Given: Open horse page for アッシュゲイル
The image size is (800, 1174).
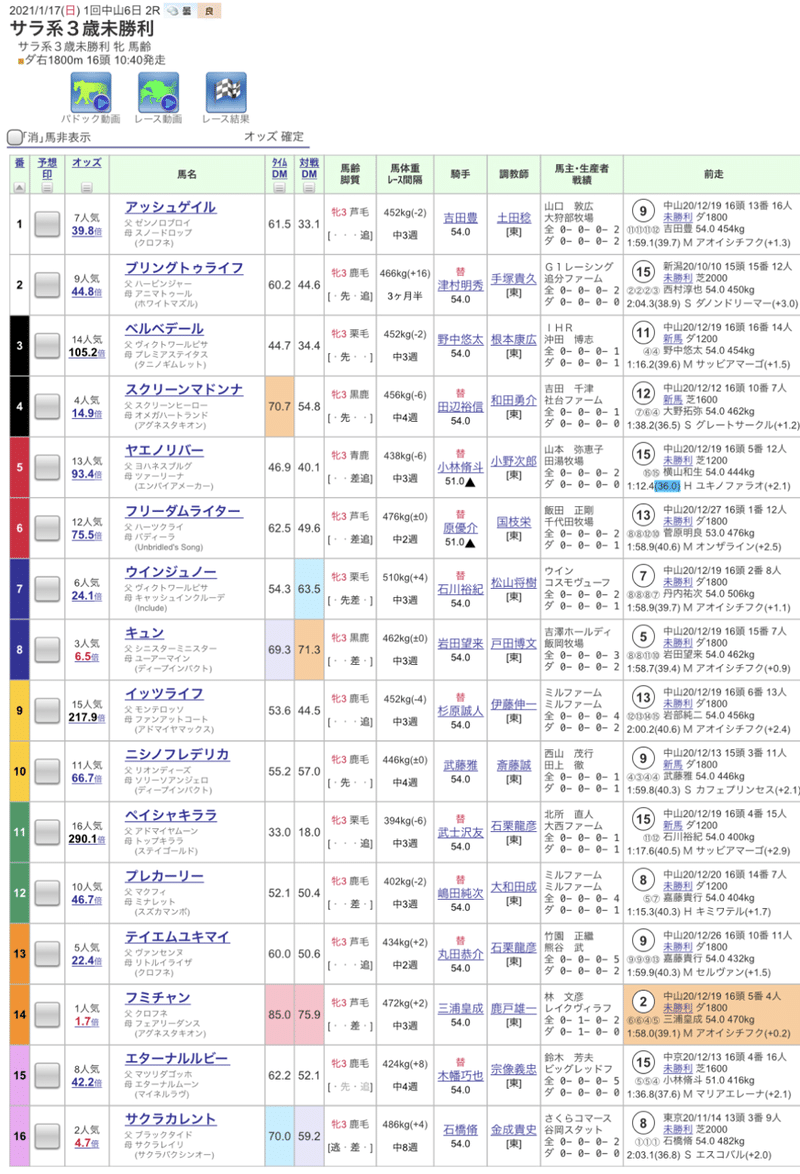Looking at the screenshot, I should click(x=171, y=207).
